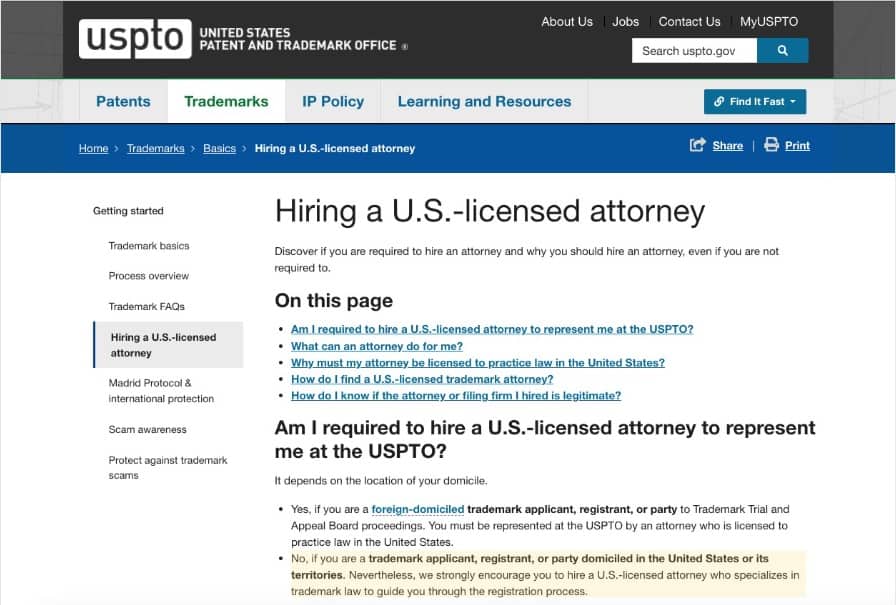Focus the Search uspto.gov field
Viewport: 896px width, 605px height.
coord(694,51)
